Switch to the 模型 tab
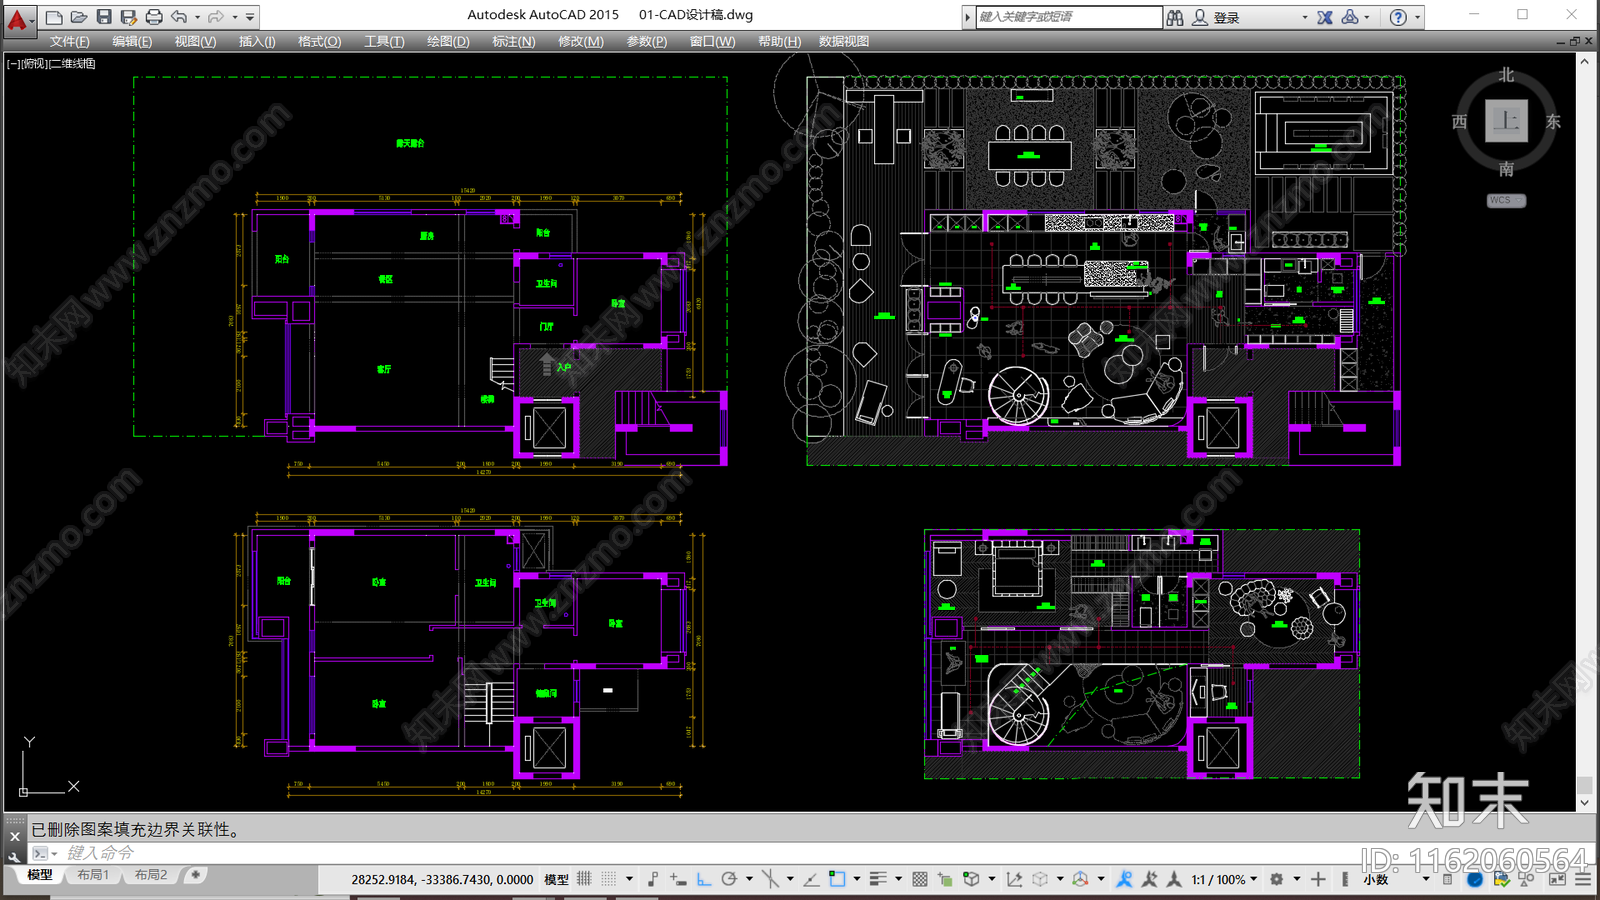This screenshot has height=900, width=1600. point(40,875)
